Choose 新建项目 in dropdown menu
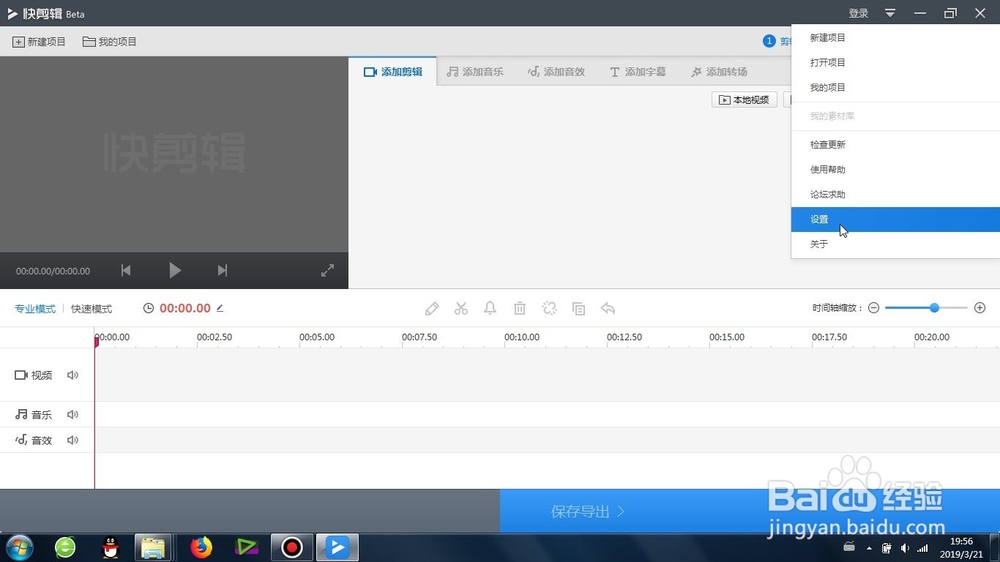Viewport: 1000px width, 562px height. point(895,38)
